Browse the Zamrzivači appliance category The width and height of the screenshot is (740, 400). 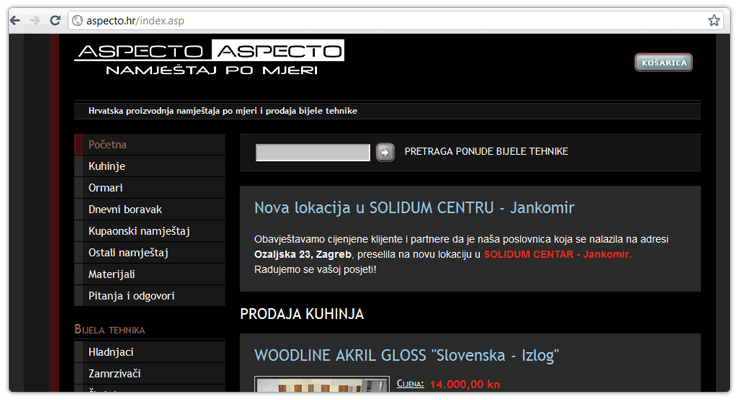150,374
